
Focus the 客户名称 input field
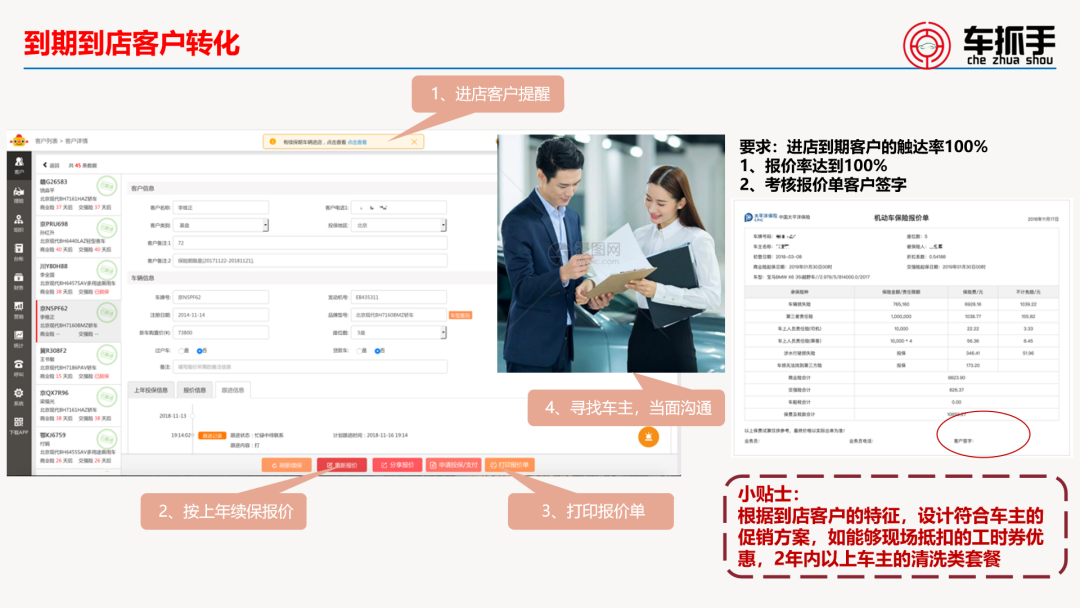coord(220,207)
